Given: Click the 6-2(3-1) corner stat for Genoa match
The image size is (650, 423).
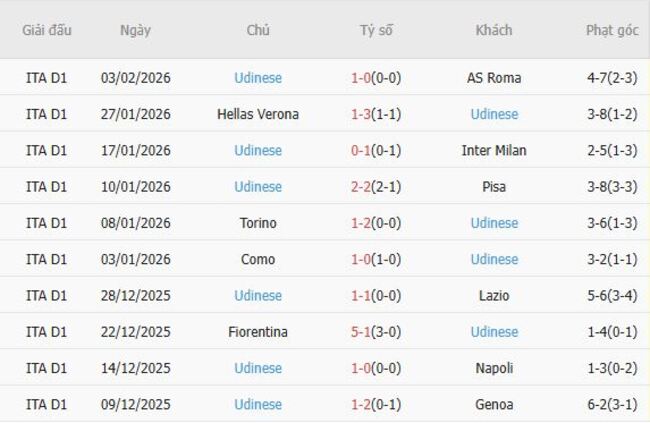Looking at the screenshot, I should pos(612,404).
